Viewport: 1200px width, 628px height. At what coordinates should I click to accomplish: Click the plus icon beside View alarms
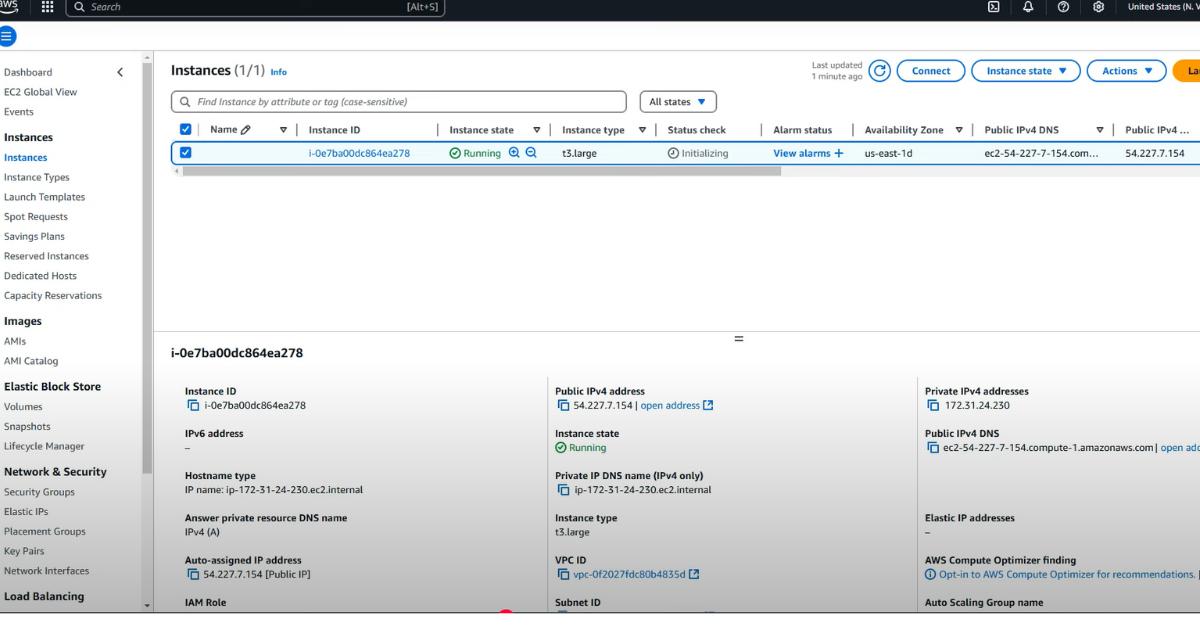click(x=838, y=153)
